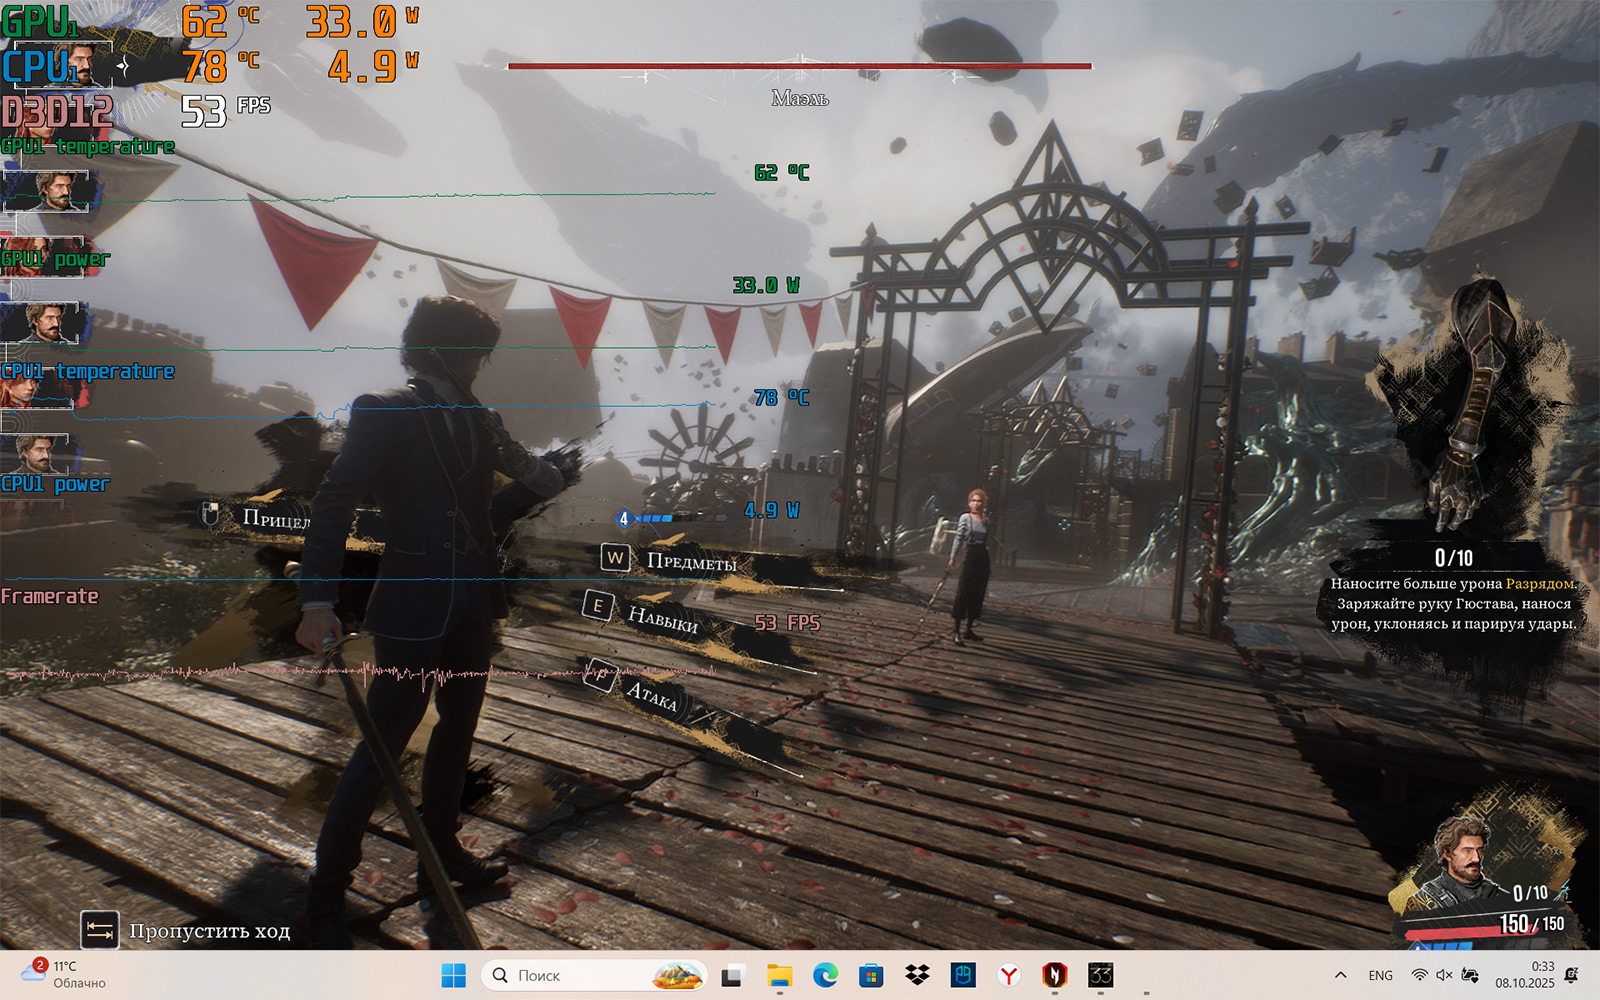
Task: Launch Dropbox from the taskbar
Action: (917, 975)
